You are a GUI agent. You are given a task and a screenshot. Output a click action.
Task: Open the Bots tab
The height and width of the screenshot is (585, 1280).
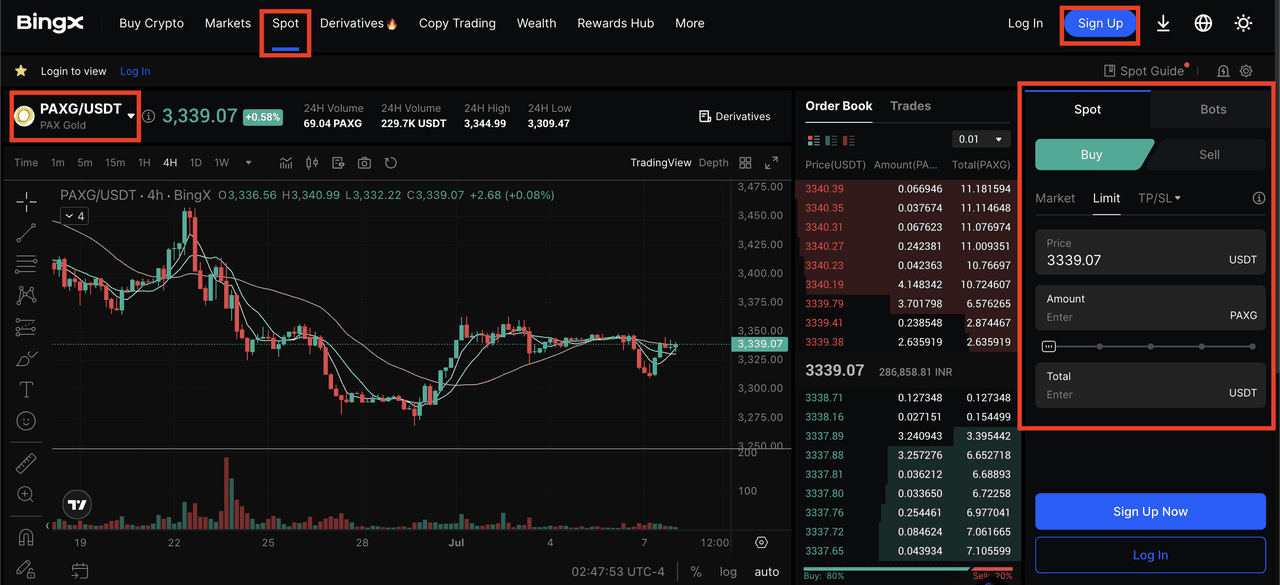coord(1212,109)
